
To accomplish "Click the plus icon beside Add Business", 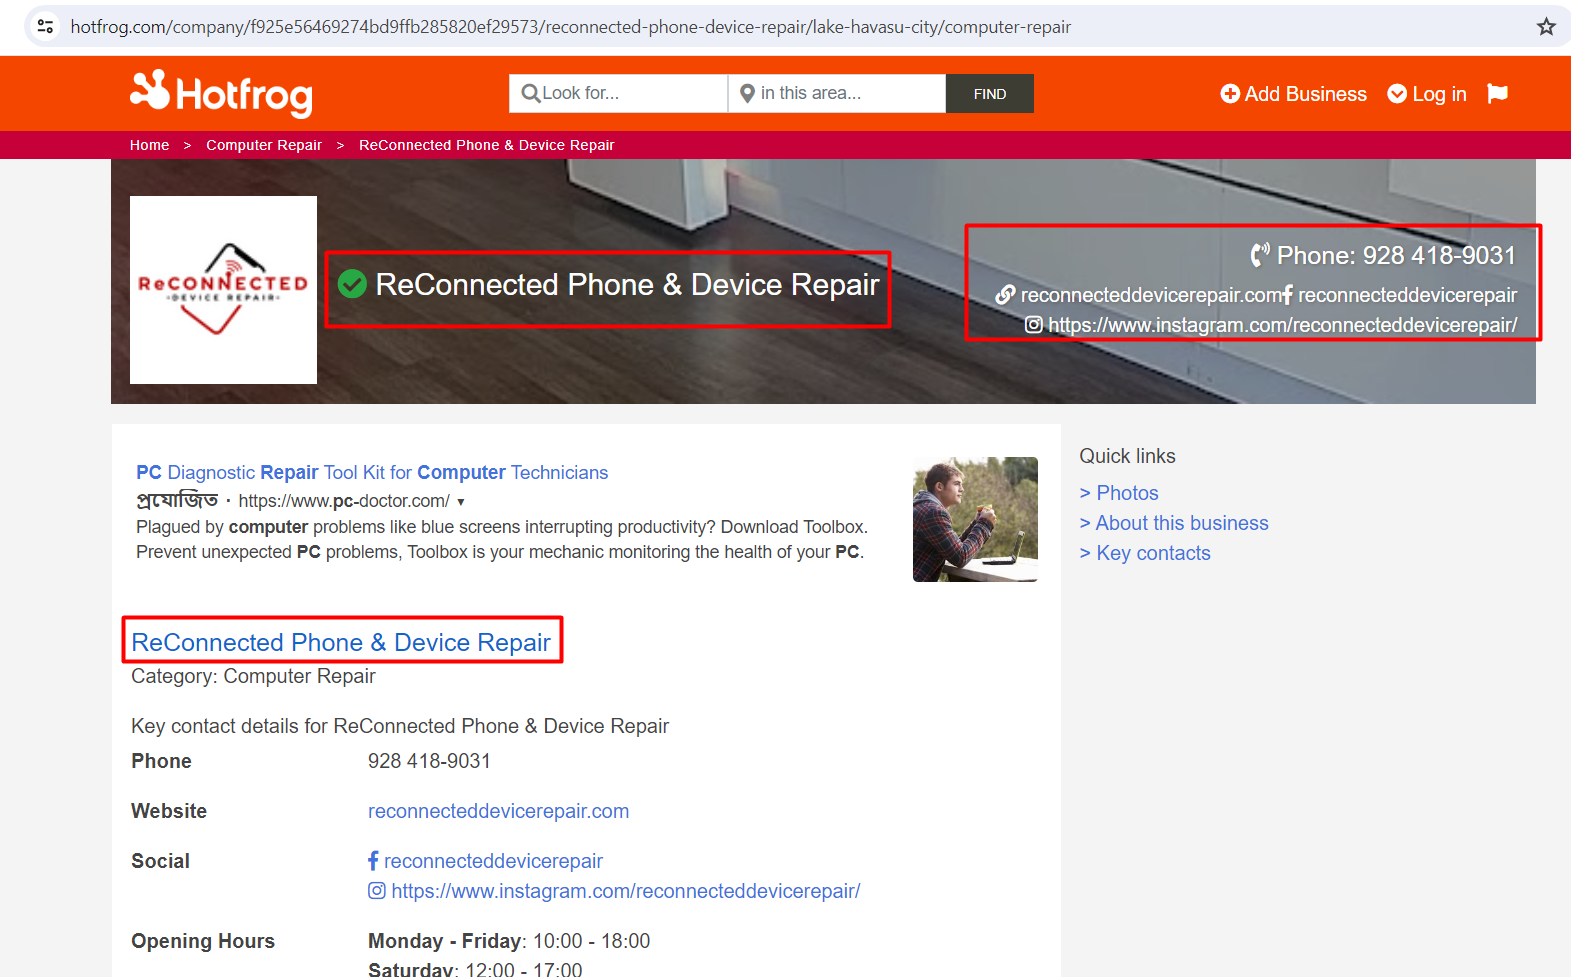I will coord(1230,94).
